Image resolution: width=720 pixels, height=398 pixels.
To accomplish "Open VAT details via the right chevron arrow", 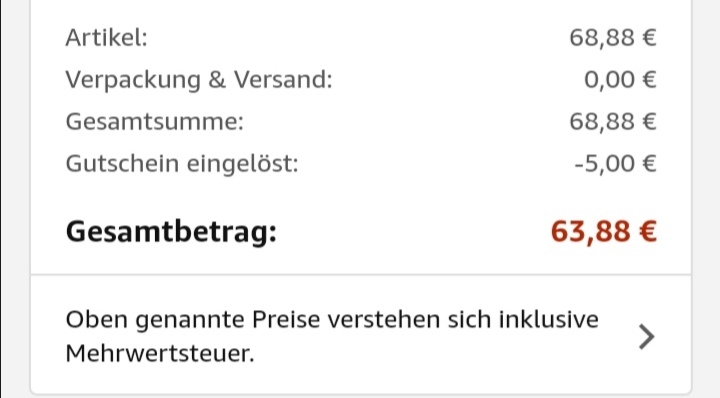I will click(647, 337).
